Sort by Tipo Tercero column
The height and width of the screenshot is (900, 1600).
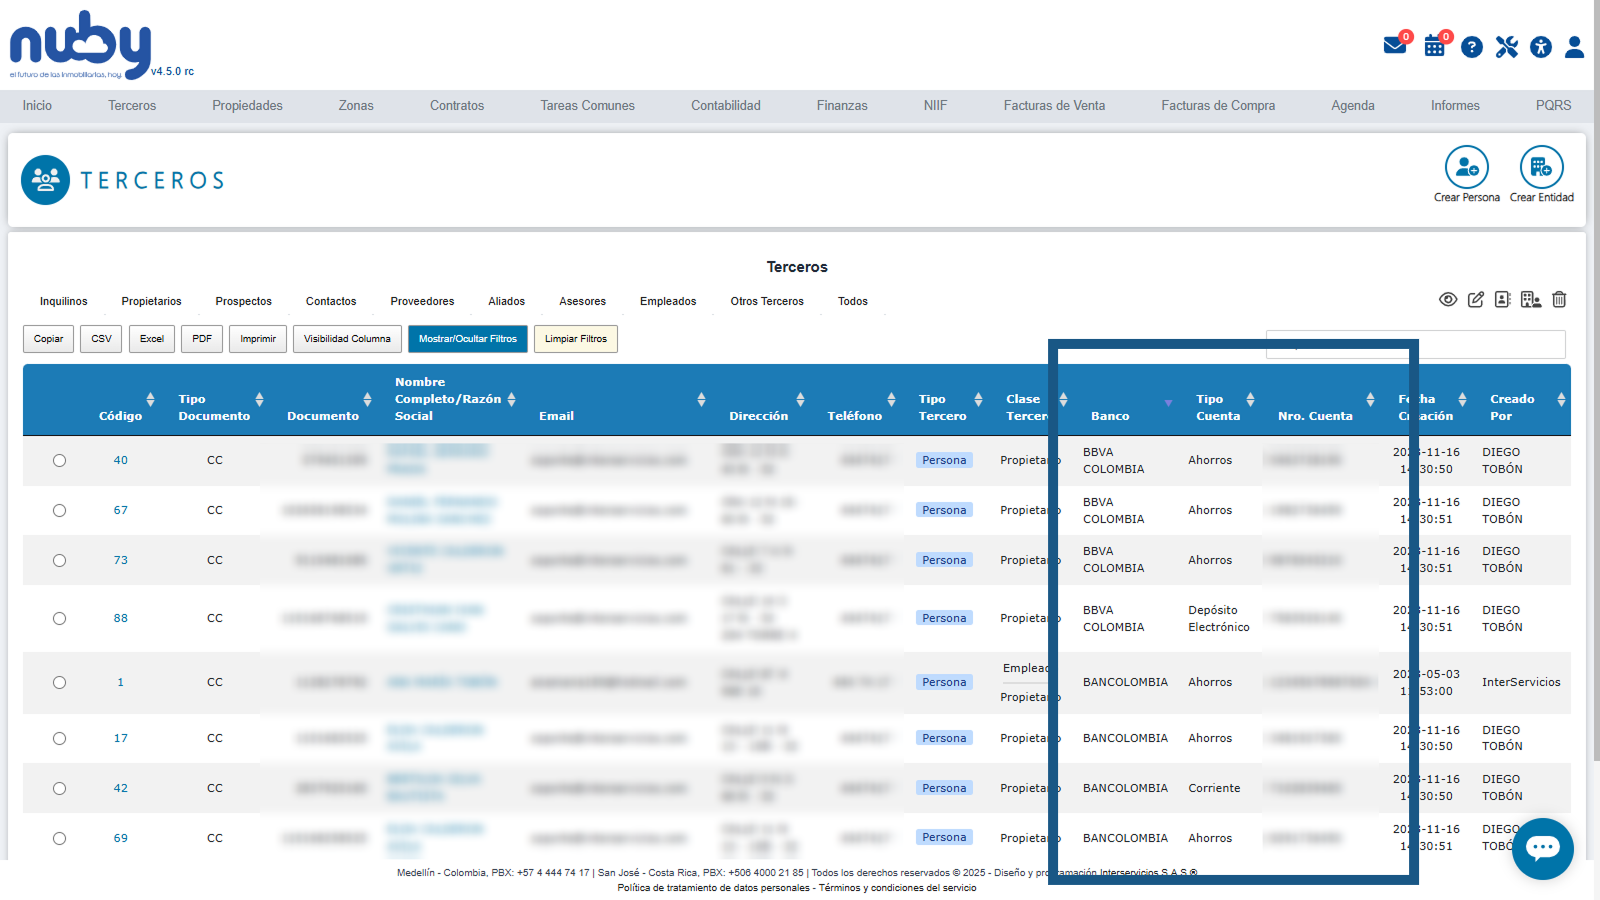pyautogui.click(x=978, y=400)
